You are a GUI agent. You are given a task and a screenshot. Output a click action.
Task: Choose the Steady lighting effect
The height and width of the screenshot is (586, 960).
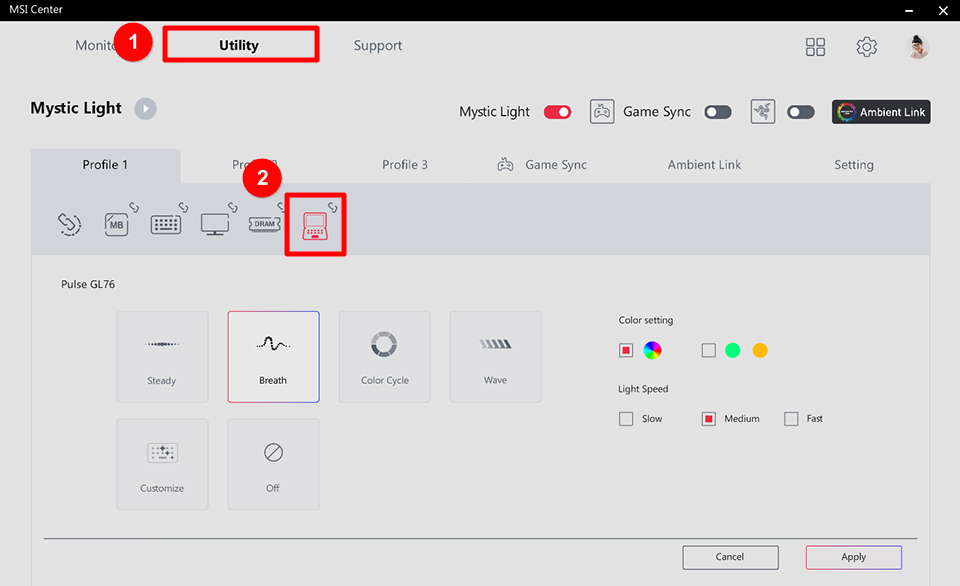click(x=162, y=357)
